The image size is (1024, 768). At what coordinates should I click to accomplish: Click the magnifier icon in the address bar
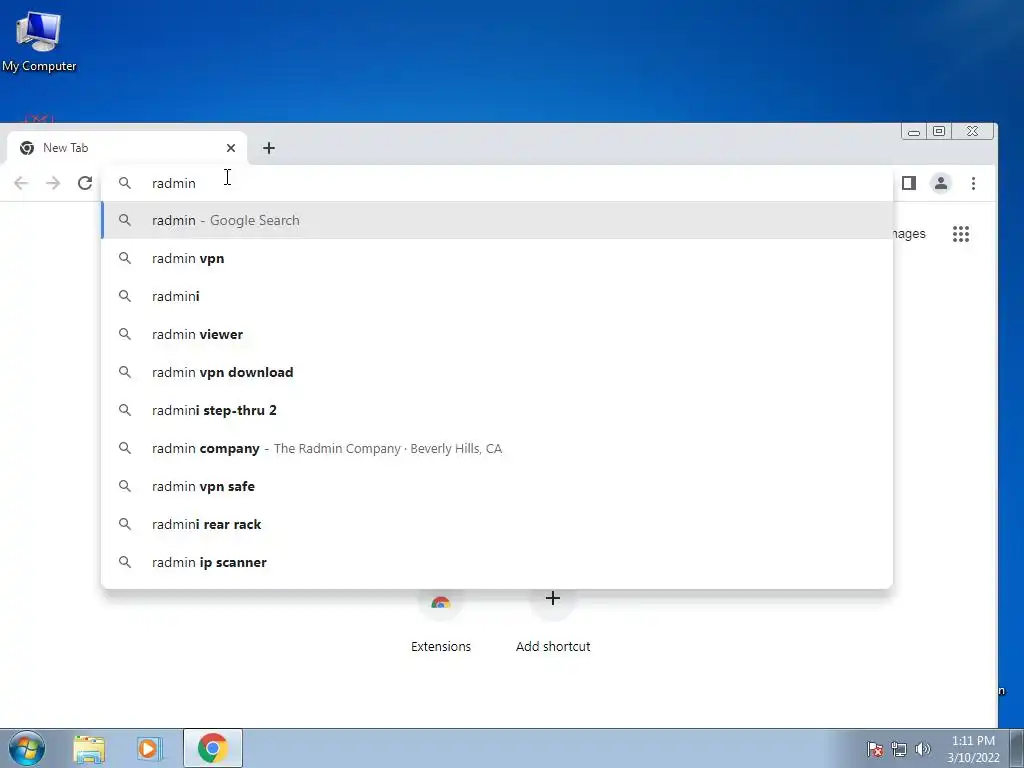[125, 184]
